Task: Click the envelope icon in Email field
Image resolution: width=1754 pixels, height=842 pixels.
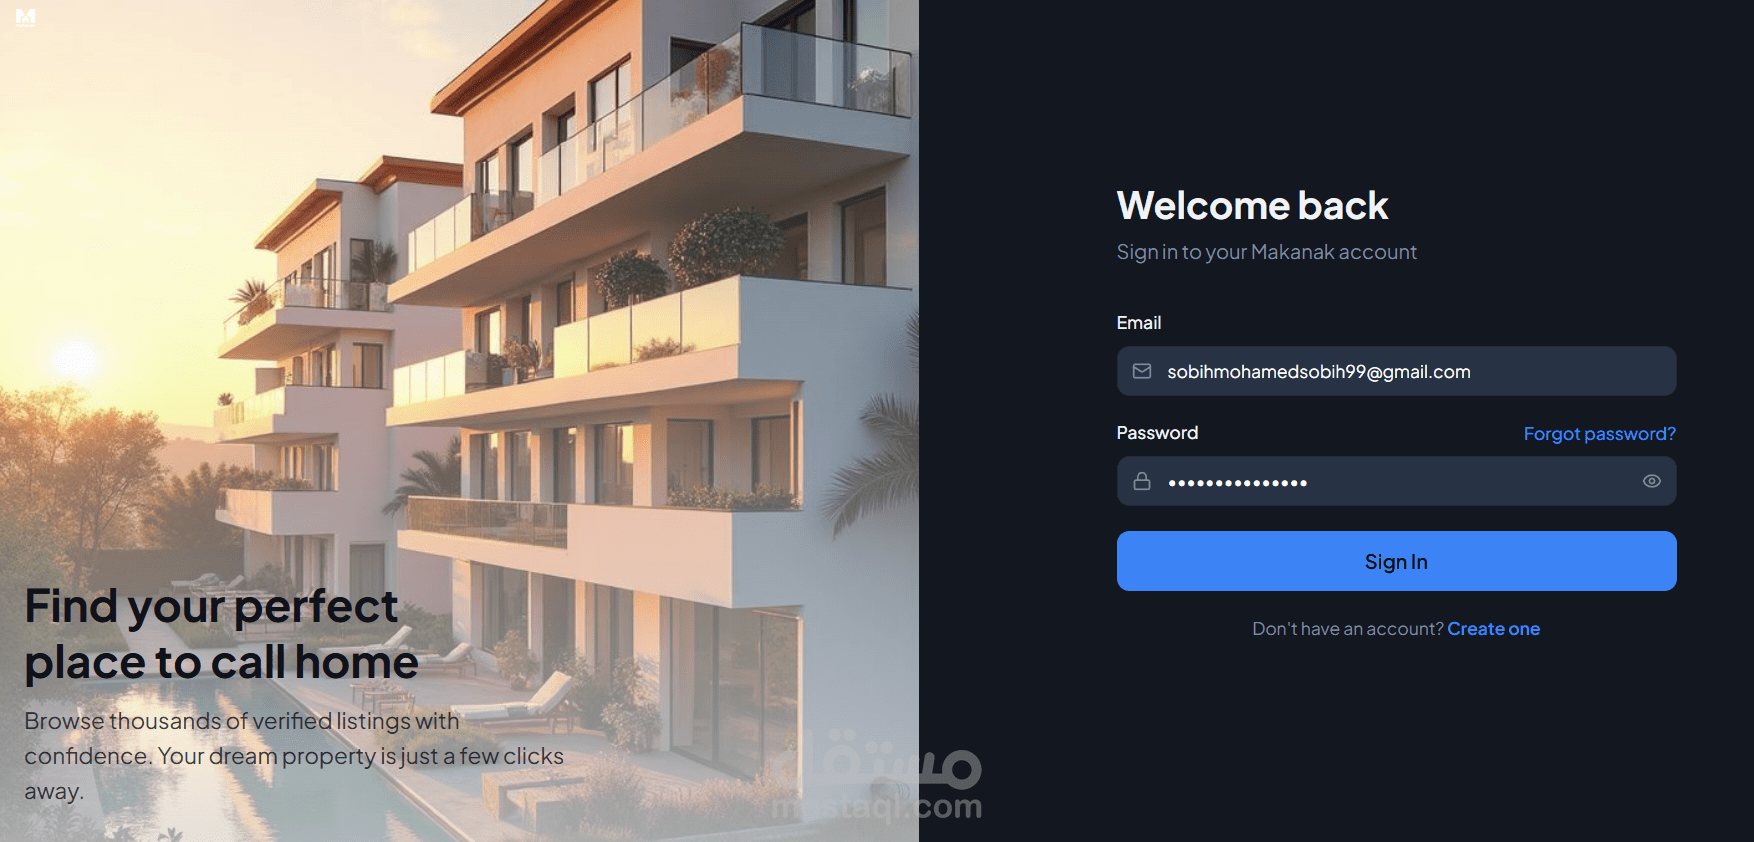Action: (x=1142, y=371)
